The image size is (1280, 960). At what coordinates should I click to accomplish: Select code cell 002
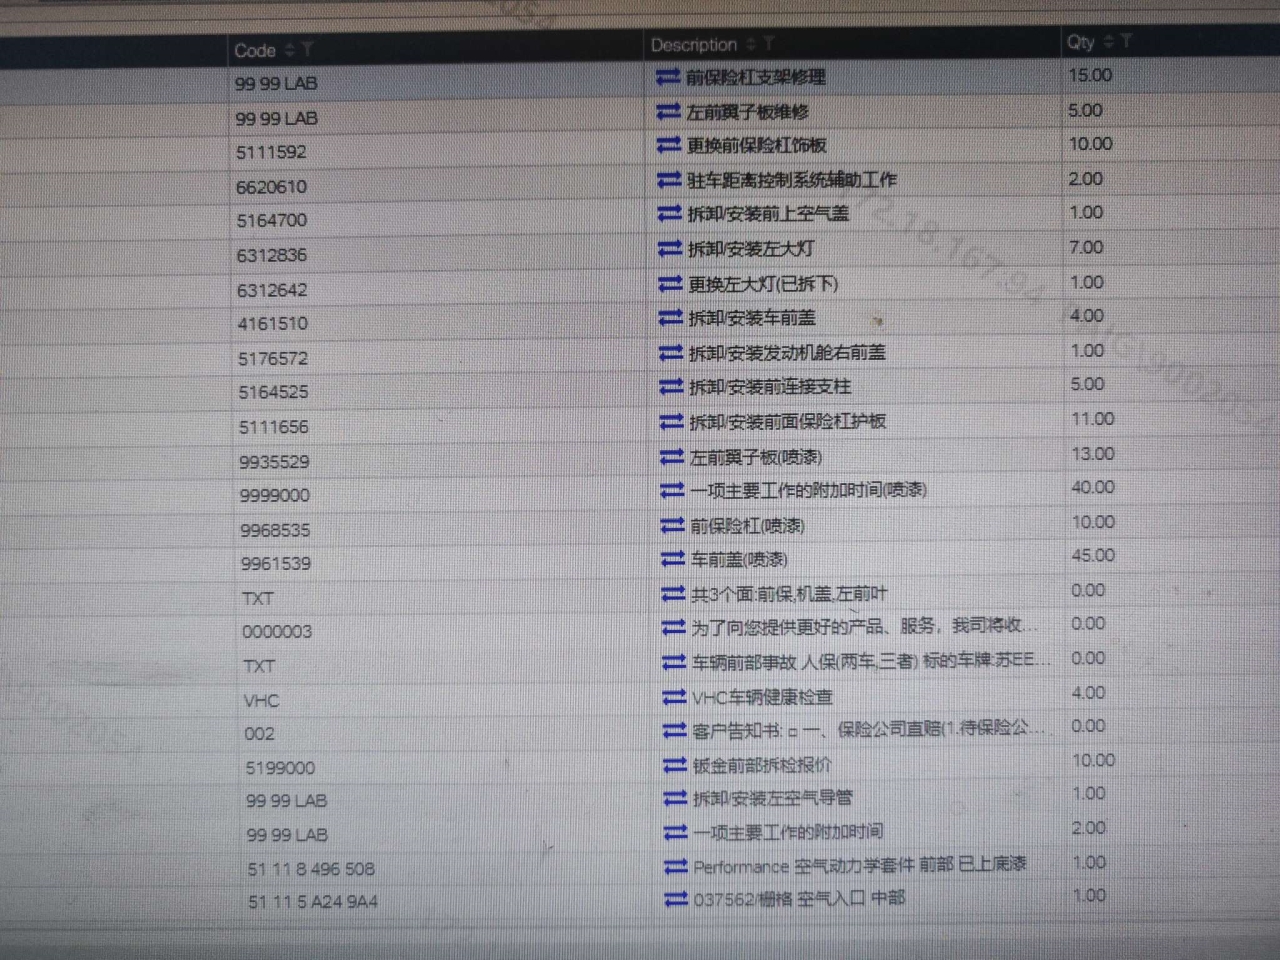pyautogui.click(x=259, y=734)
